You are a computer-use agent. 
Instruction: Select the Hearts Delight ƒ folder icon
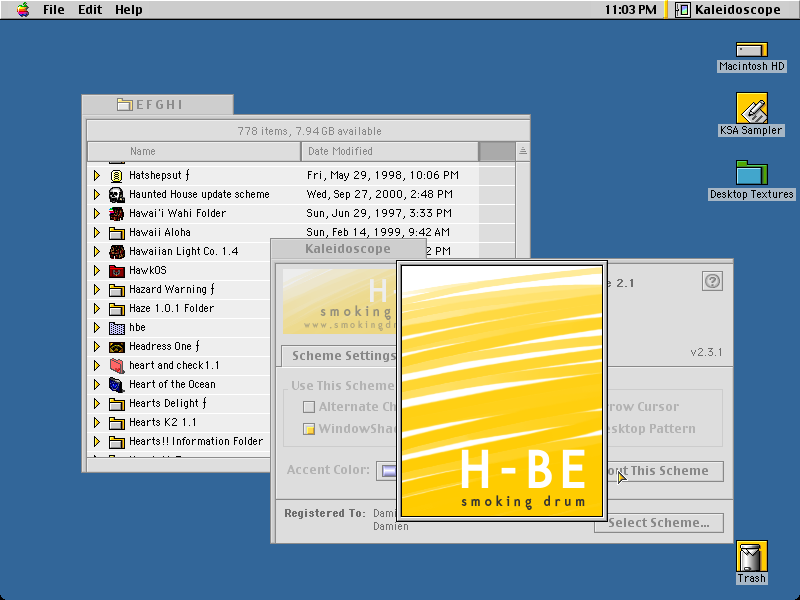(x=117, y=405)
